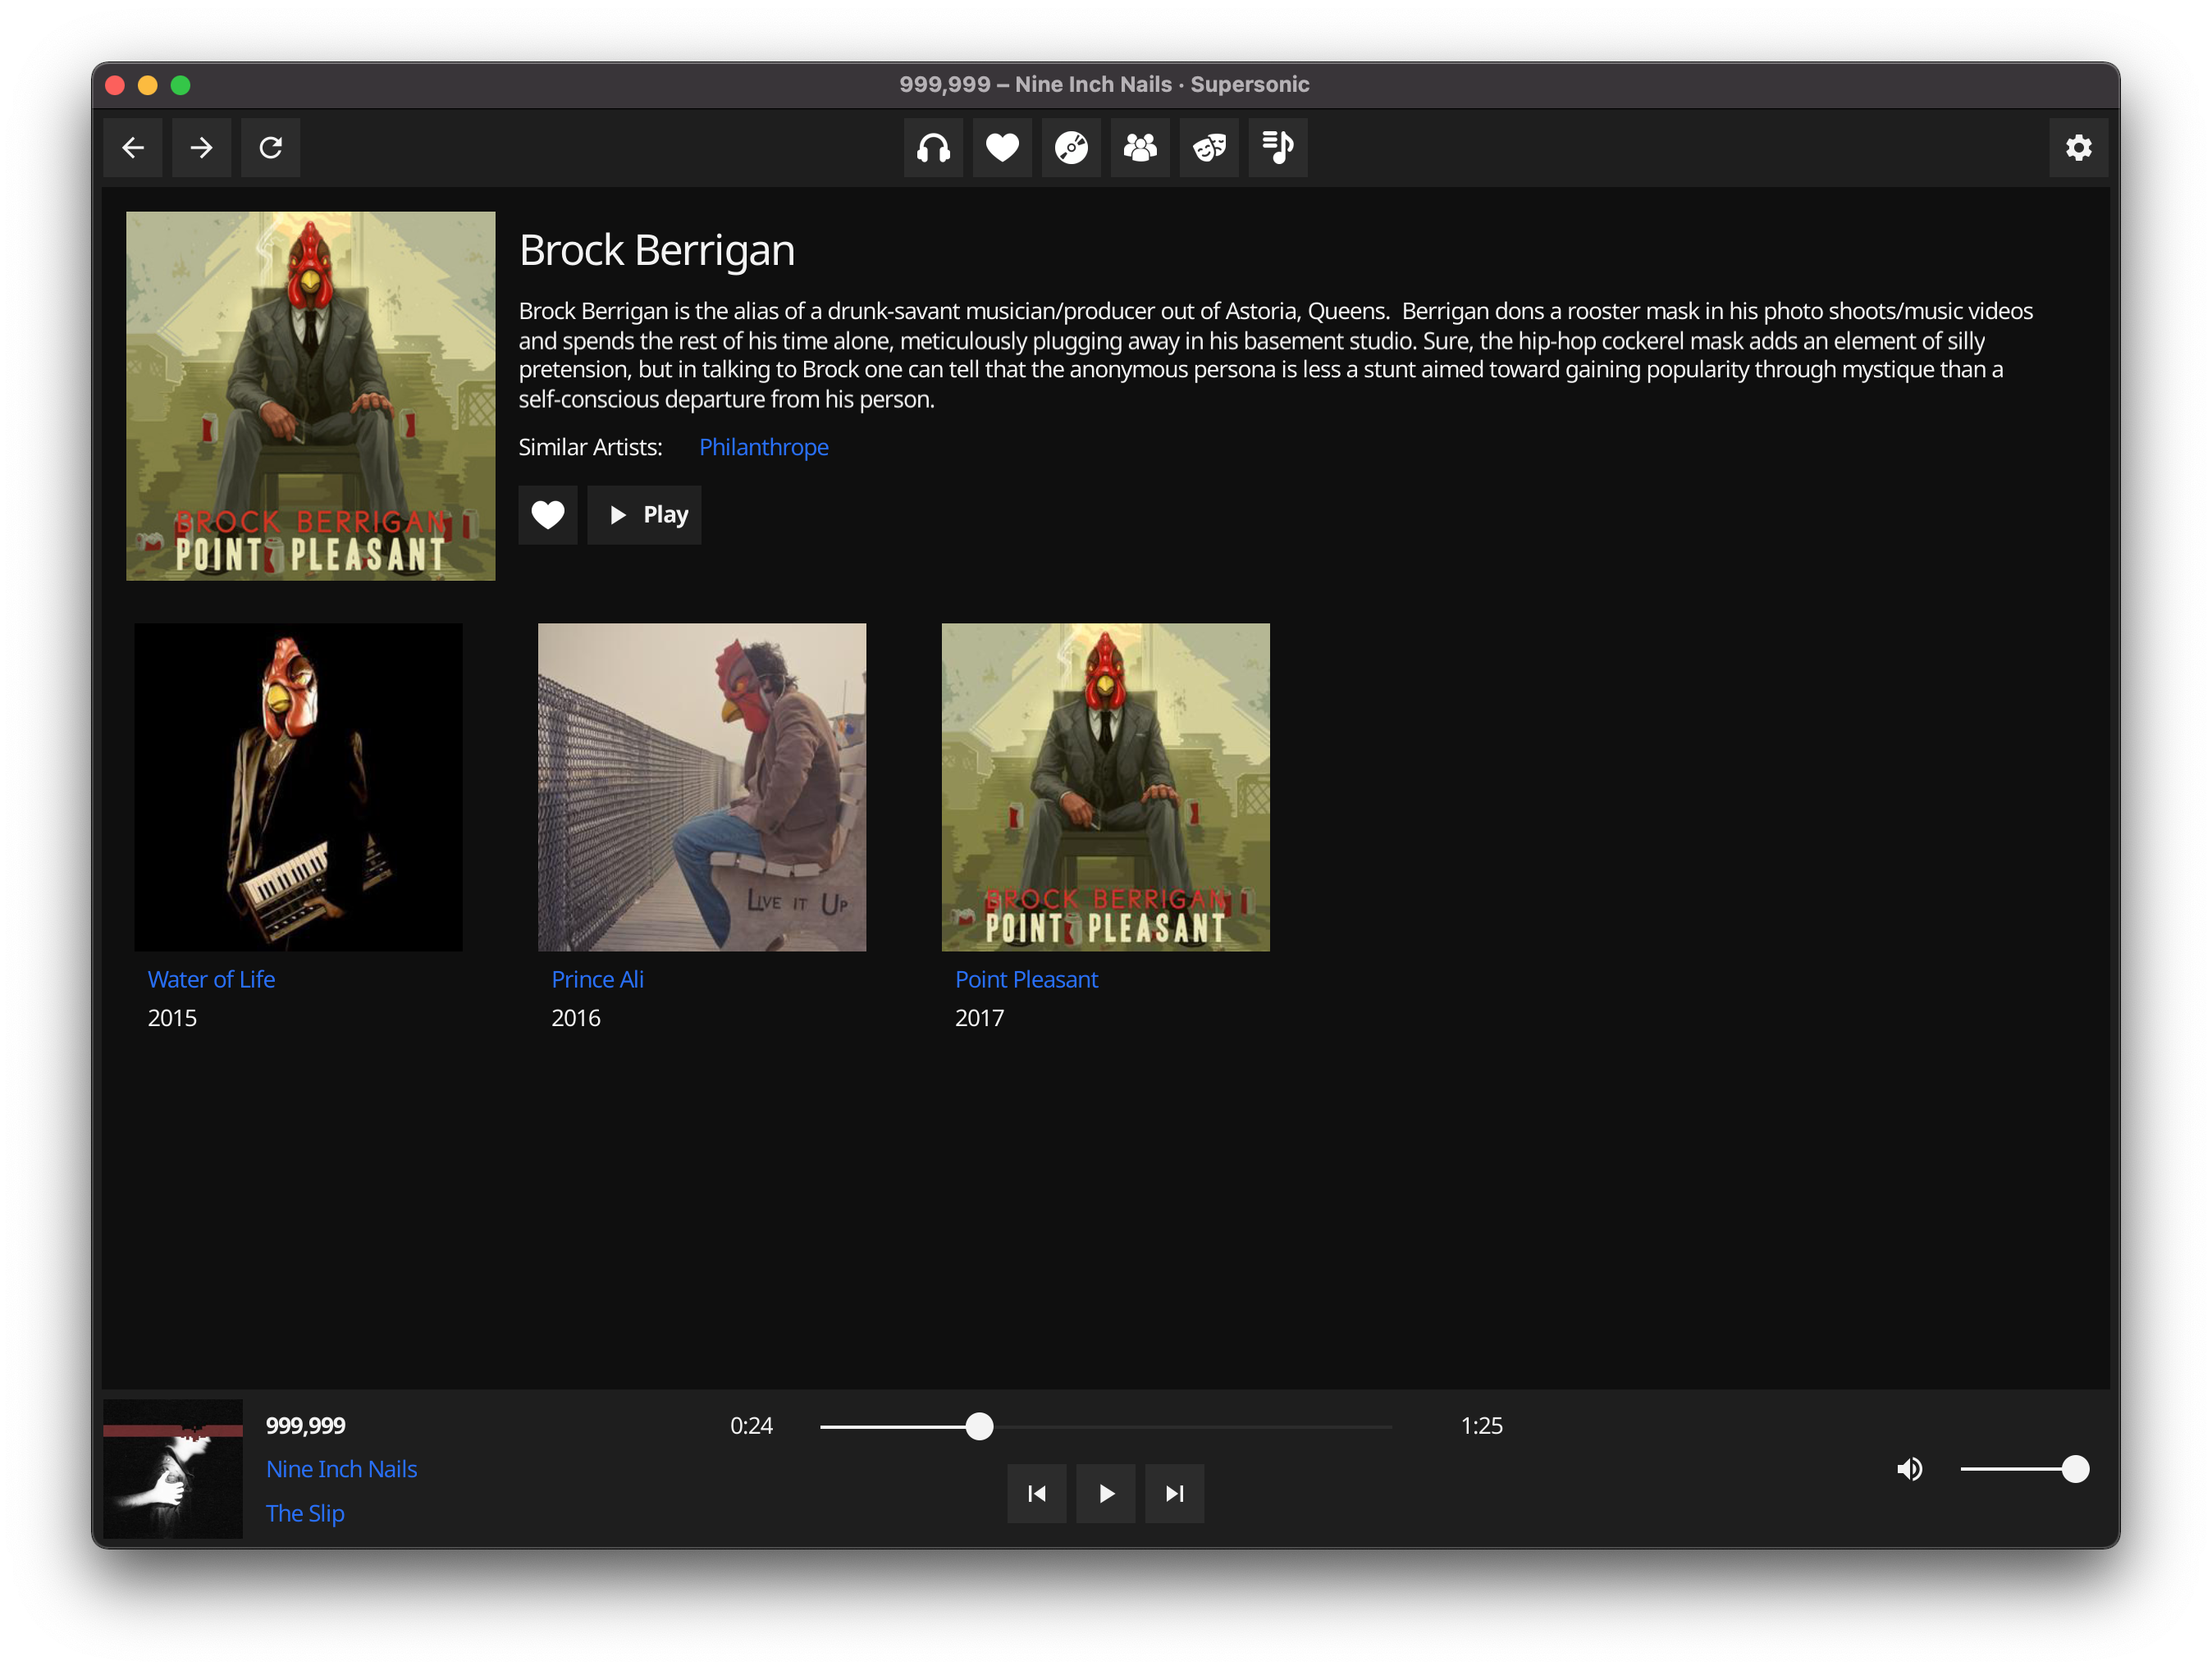Open the Artists people page
Image resolution: width=2212 pixels, height=1670 pixels.
1140,148
